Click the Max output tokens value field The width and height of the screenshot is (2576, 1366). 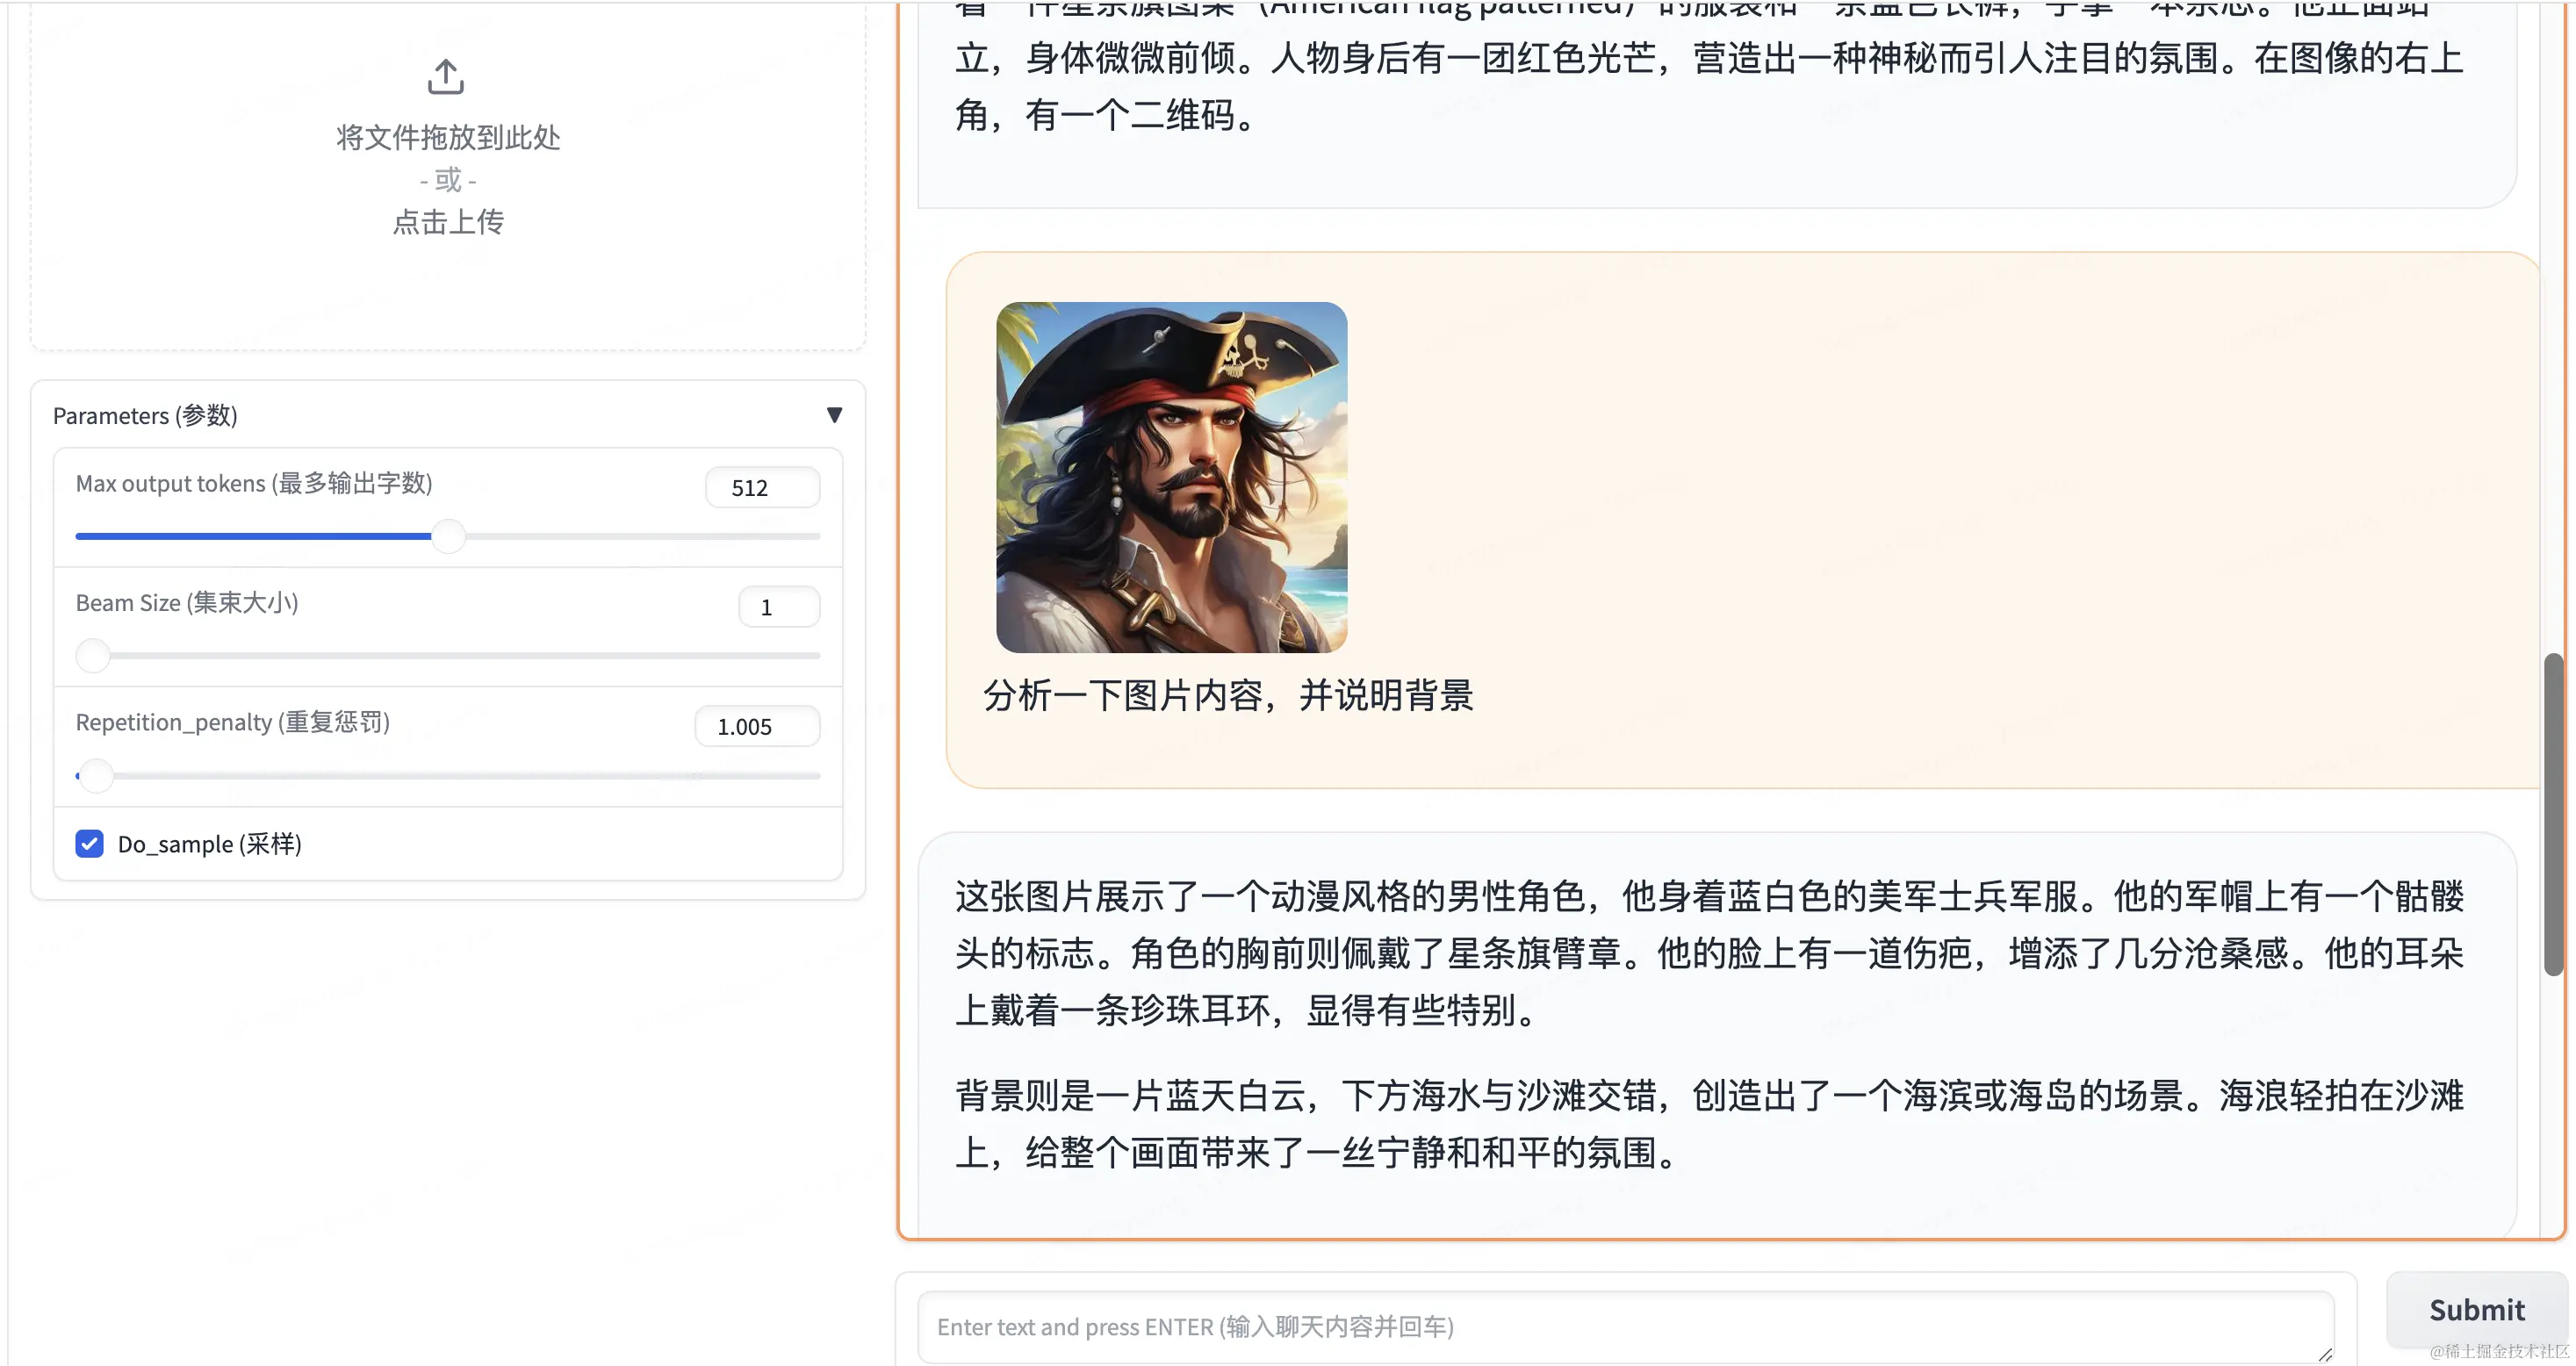pyautogui.click(x=762, y=488)
